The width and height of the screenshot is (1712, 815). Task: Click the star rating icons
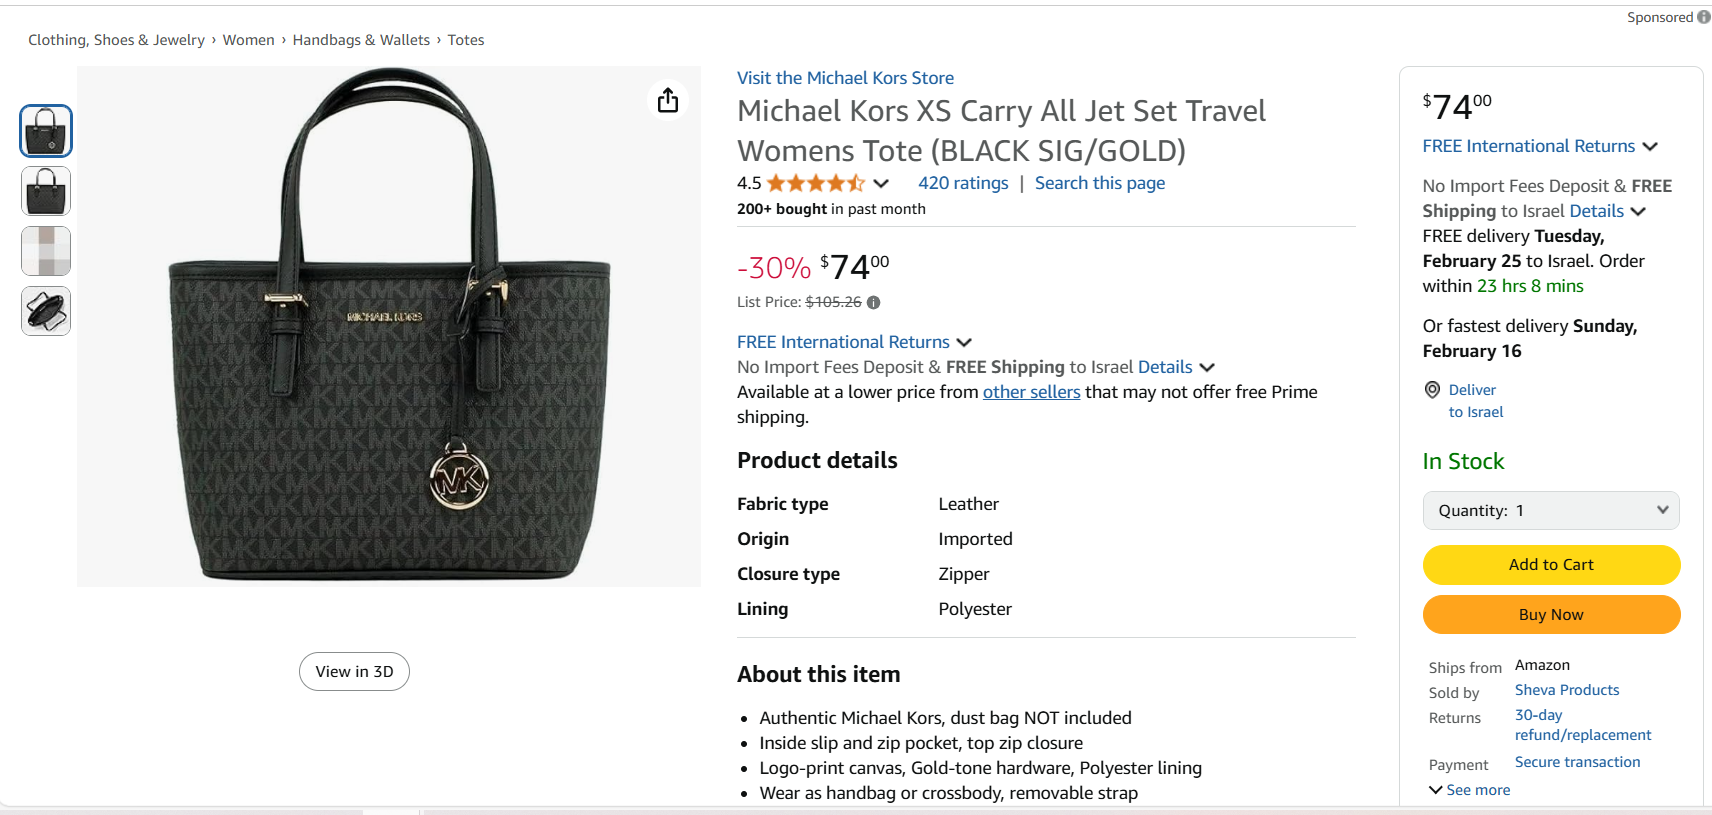coord(815,183)
